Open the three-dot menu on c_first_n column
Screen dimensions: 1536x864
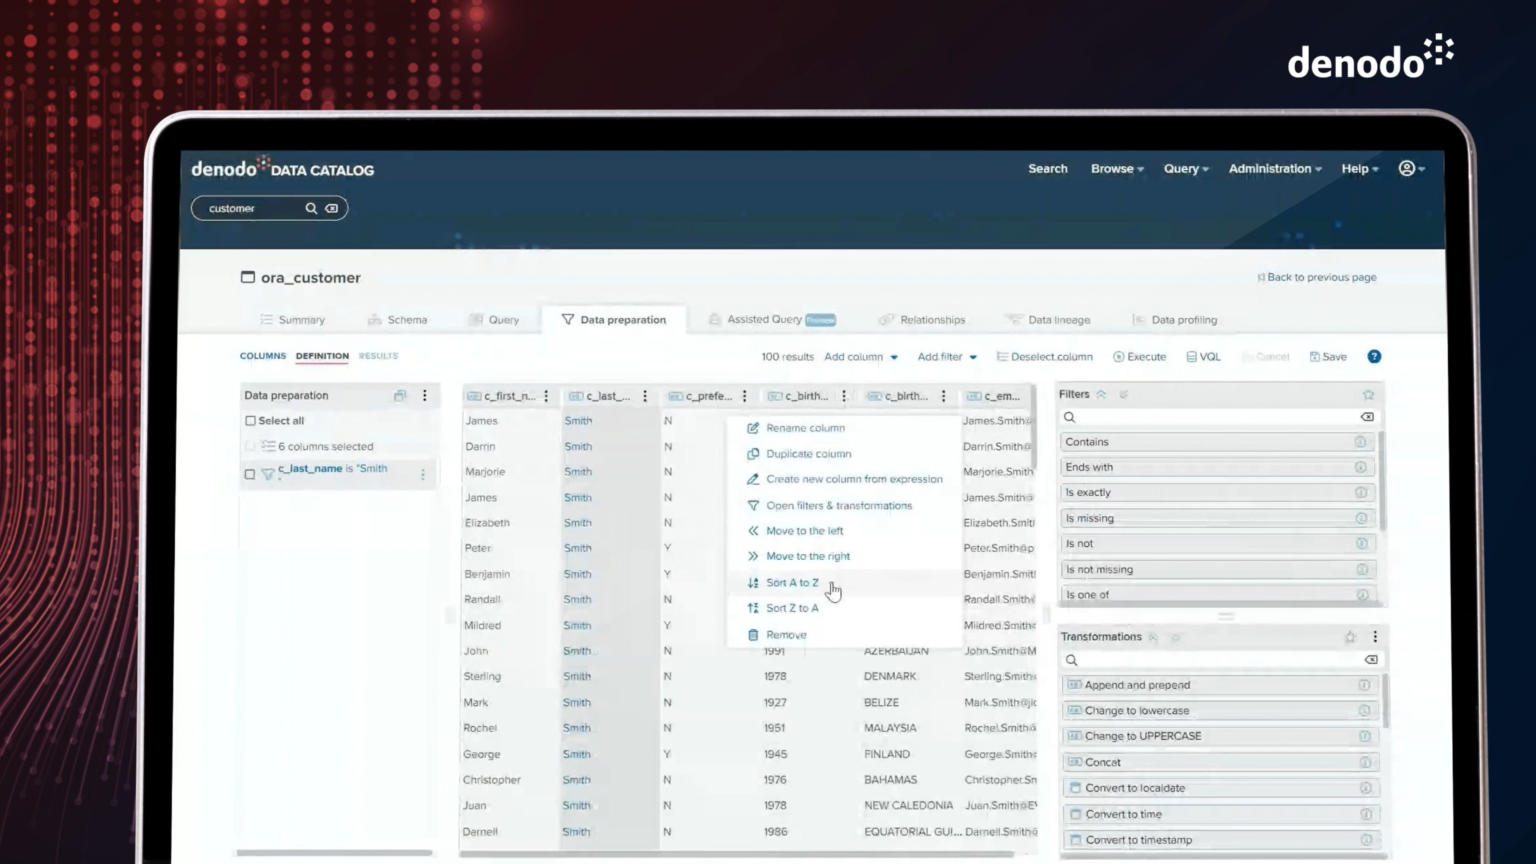pos(546,395)
